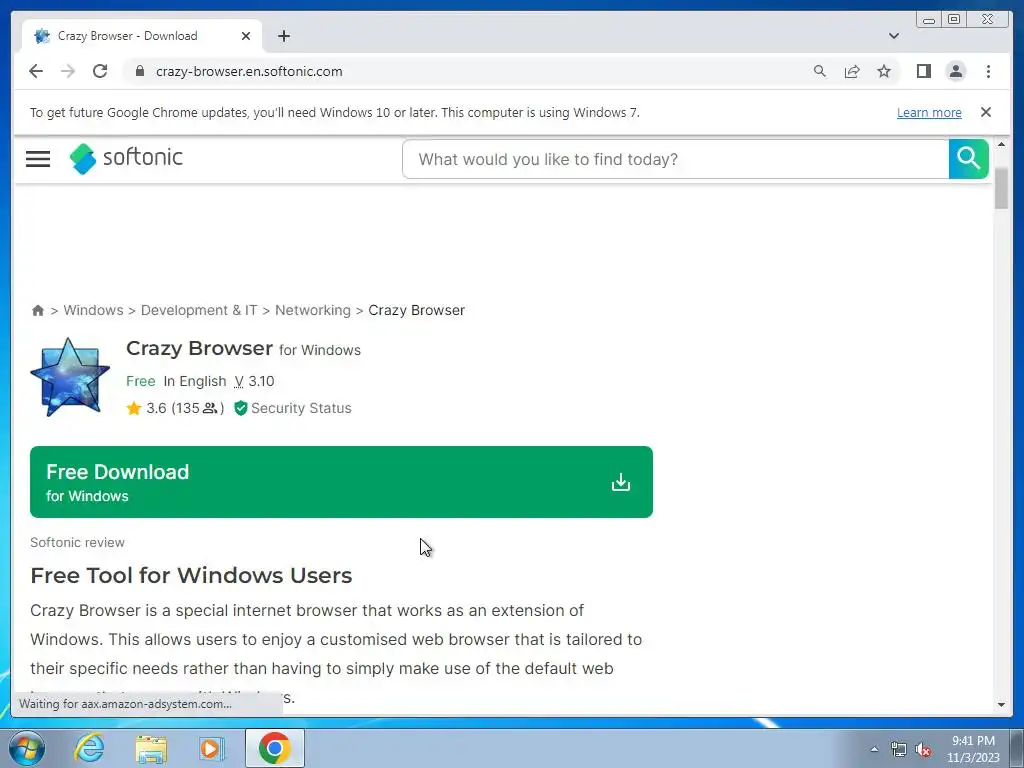Focus the 'What would you like to find today?' field

[x=675, y=159]
